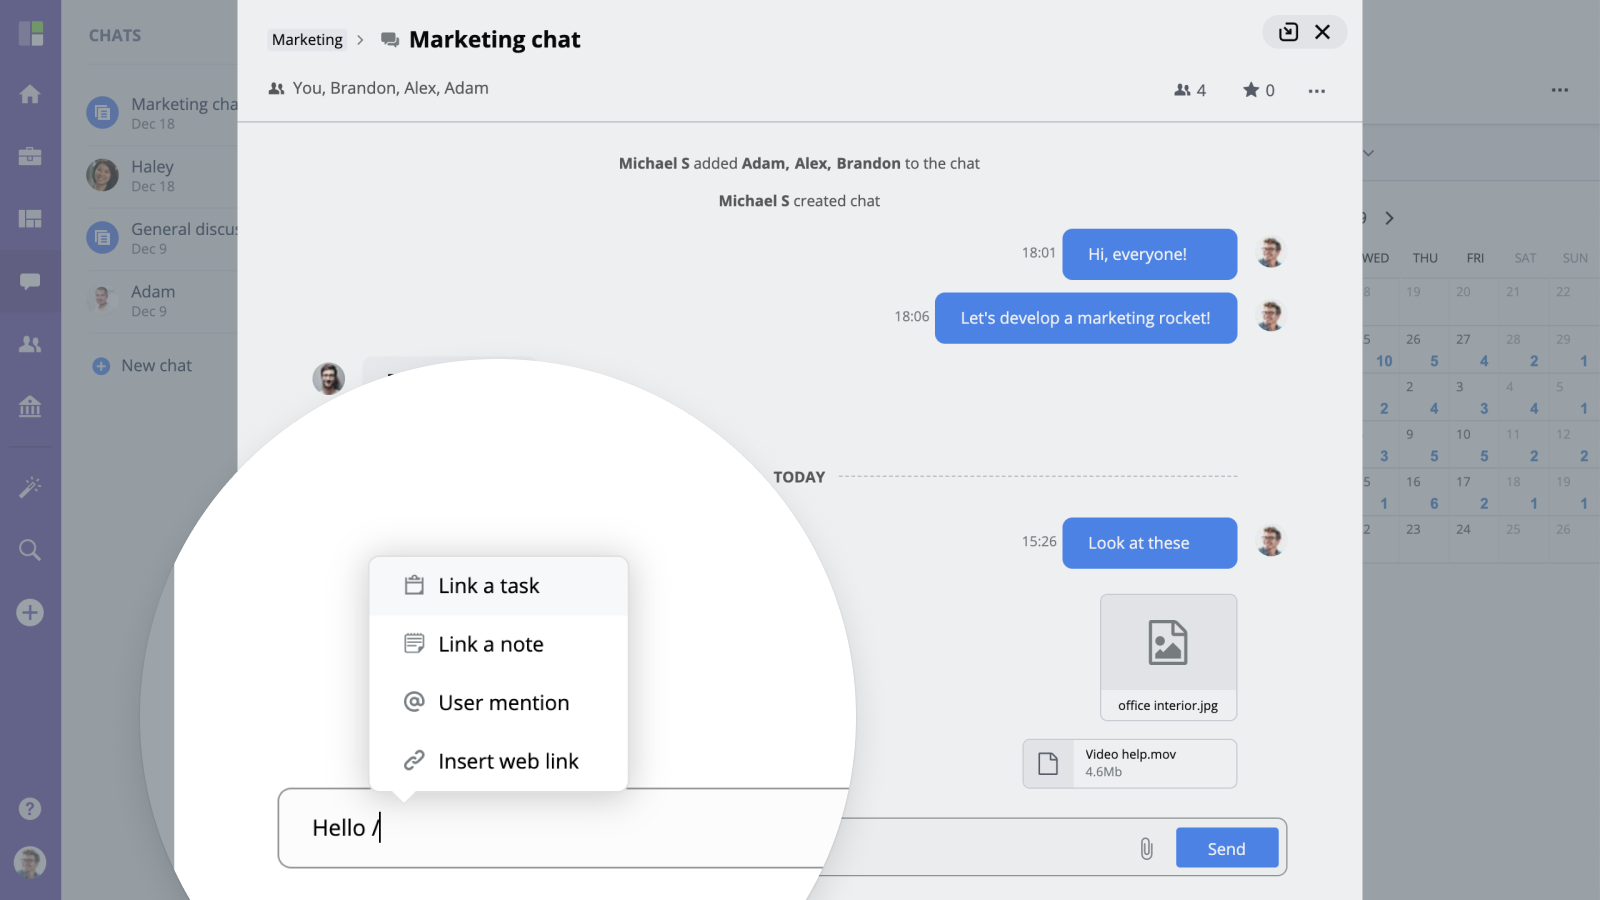This screenshot has height=900, width=1600.
Task: Show the 4 chat members count
Action: pyautogui.click(x=1190, y=90)
